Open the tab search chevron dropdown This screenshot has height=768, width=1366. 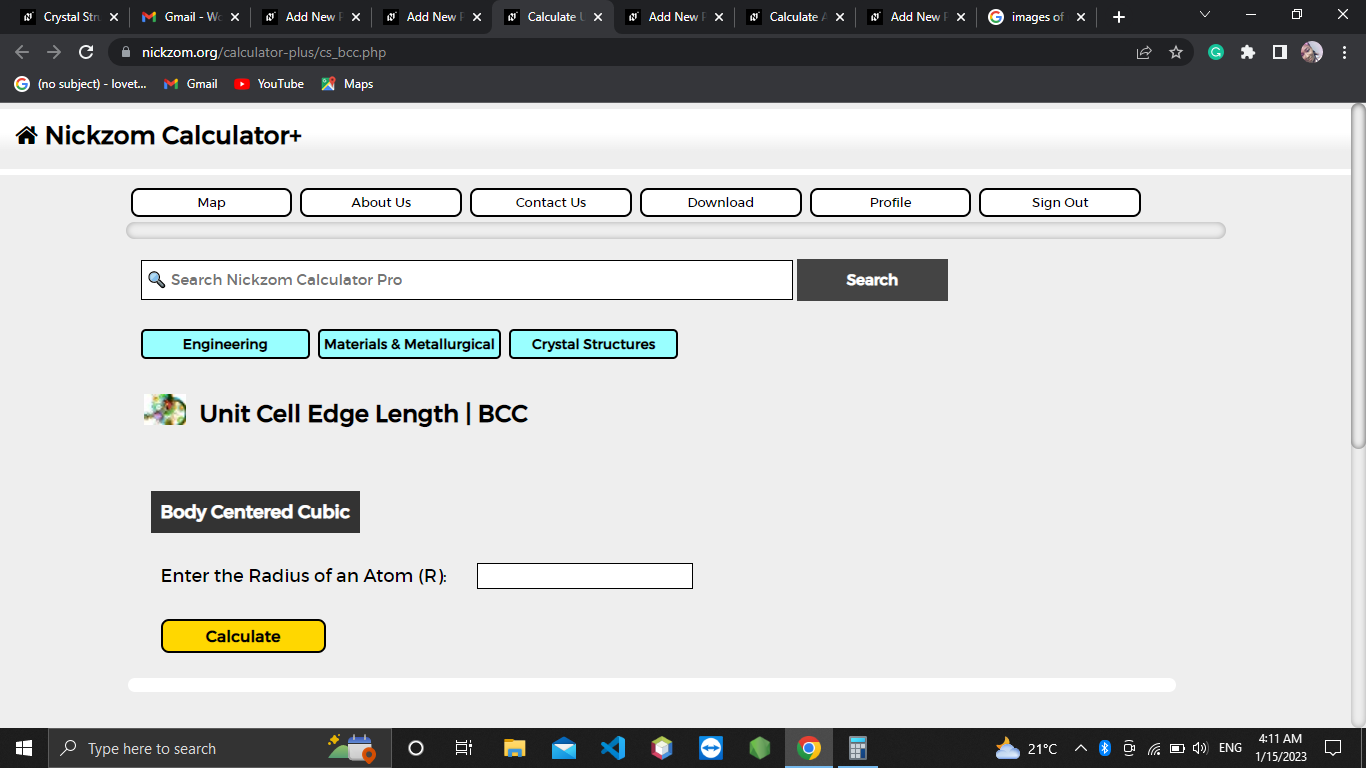coord(1204,15)
